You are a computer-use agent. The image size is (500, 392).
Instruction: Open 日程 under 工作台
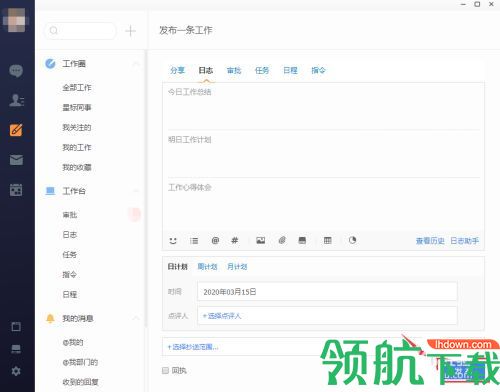click(70, 294)
